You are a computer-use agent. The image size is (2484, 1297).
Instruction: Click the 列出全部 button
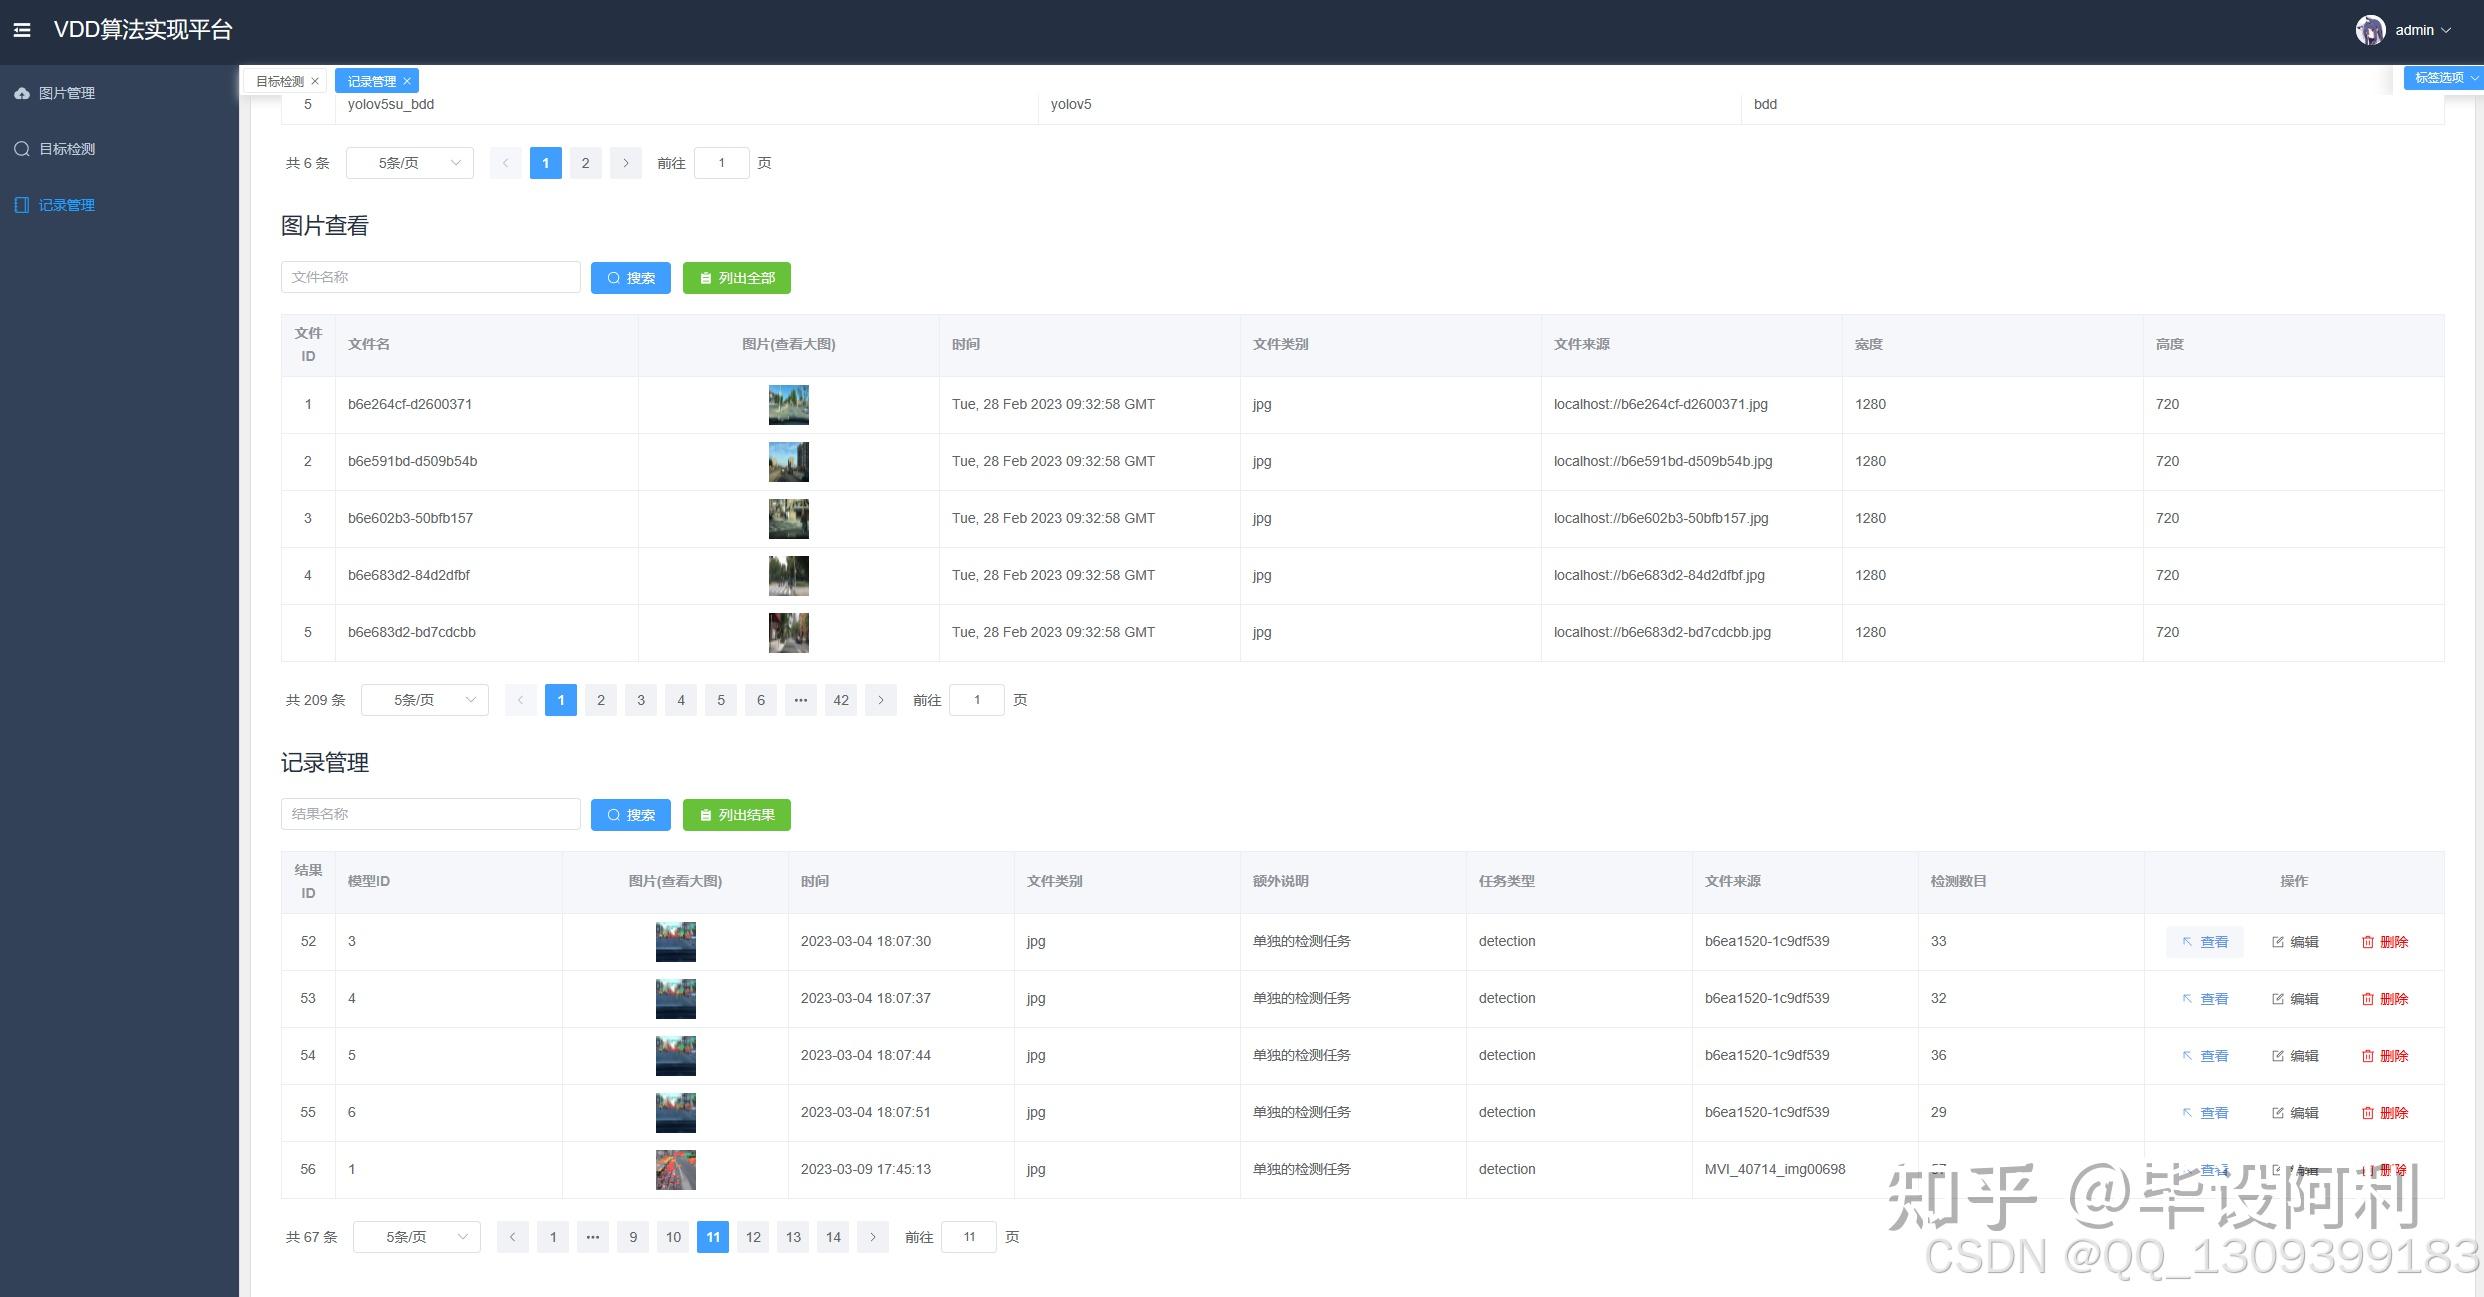736,278
